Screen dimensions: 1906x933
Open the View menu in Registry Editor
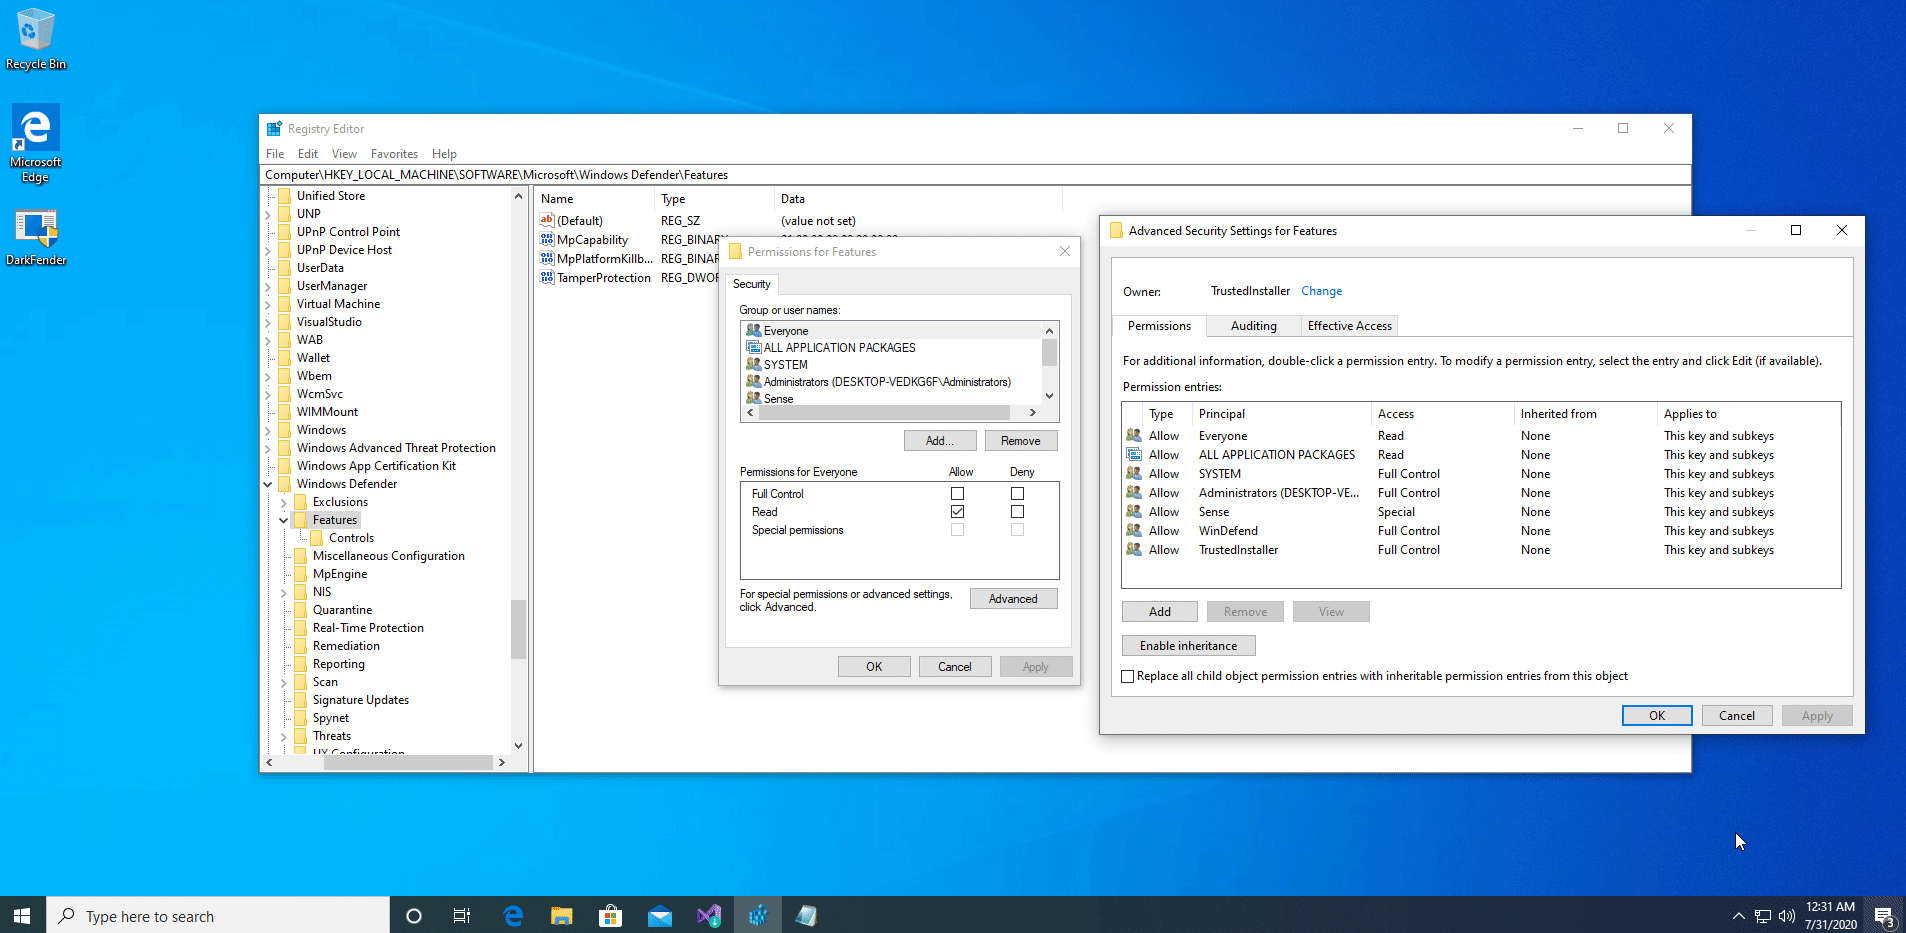[344, 154]
